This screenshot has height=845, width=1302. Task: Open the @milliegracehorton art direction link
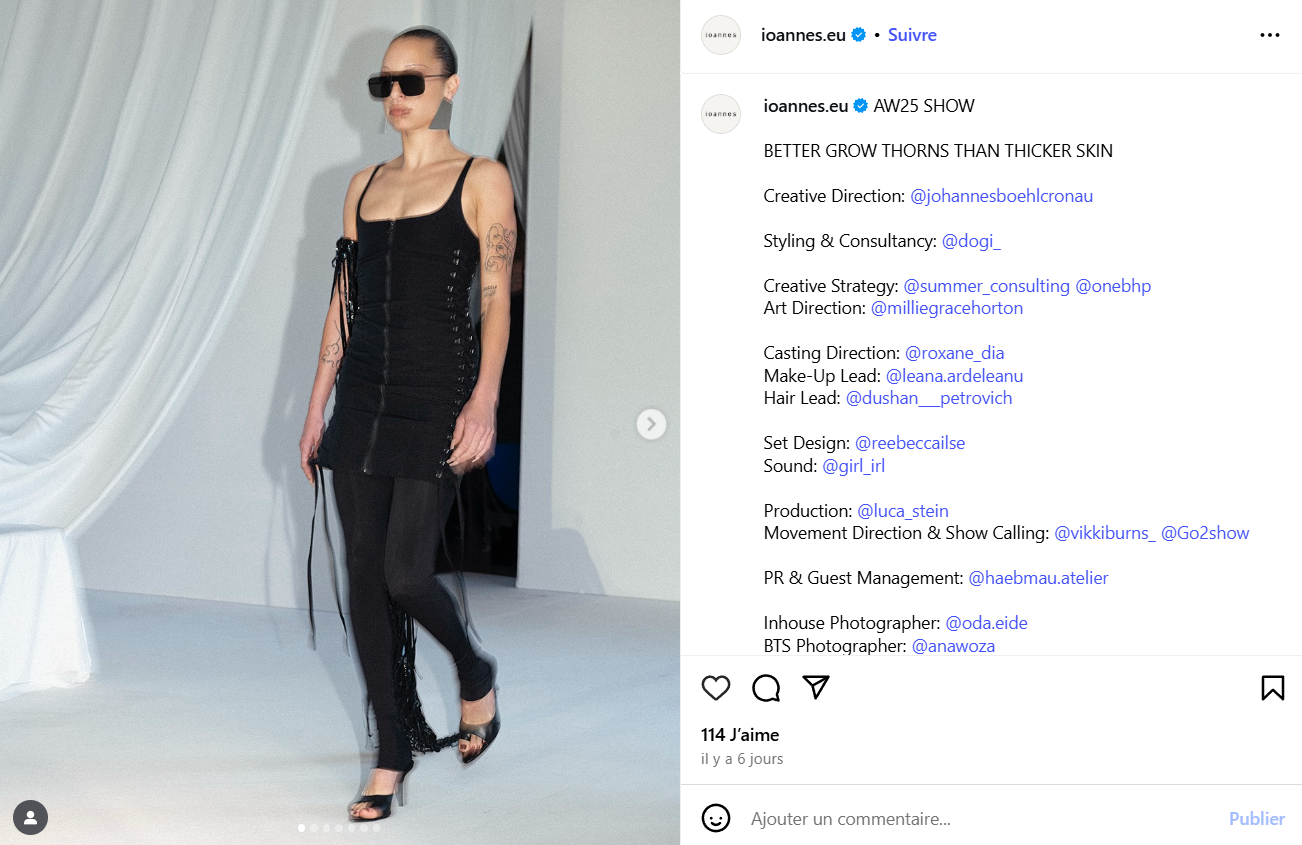click(947, 308)
